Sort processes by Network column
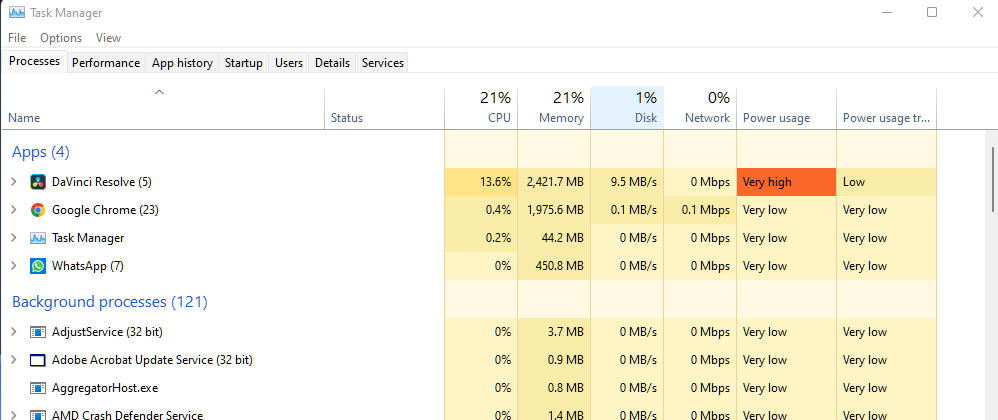Viewport: 998px width, 420px height. pos(700,108)
